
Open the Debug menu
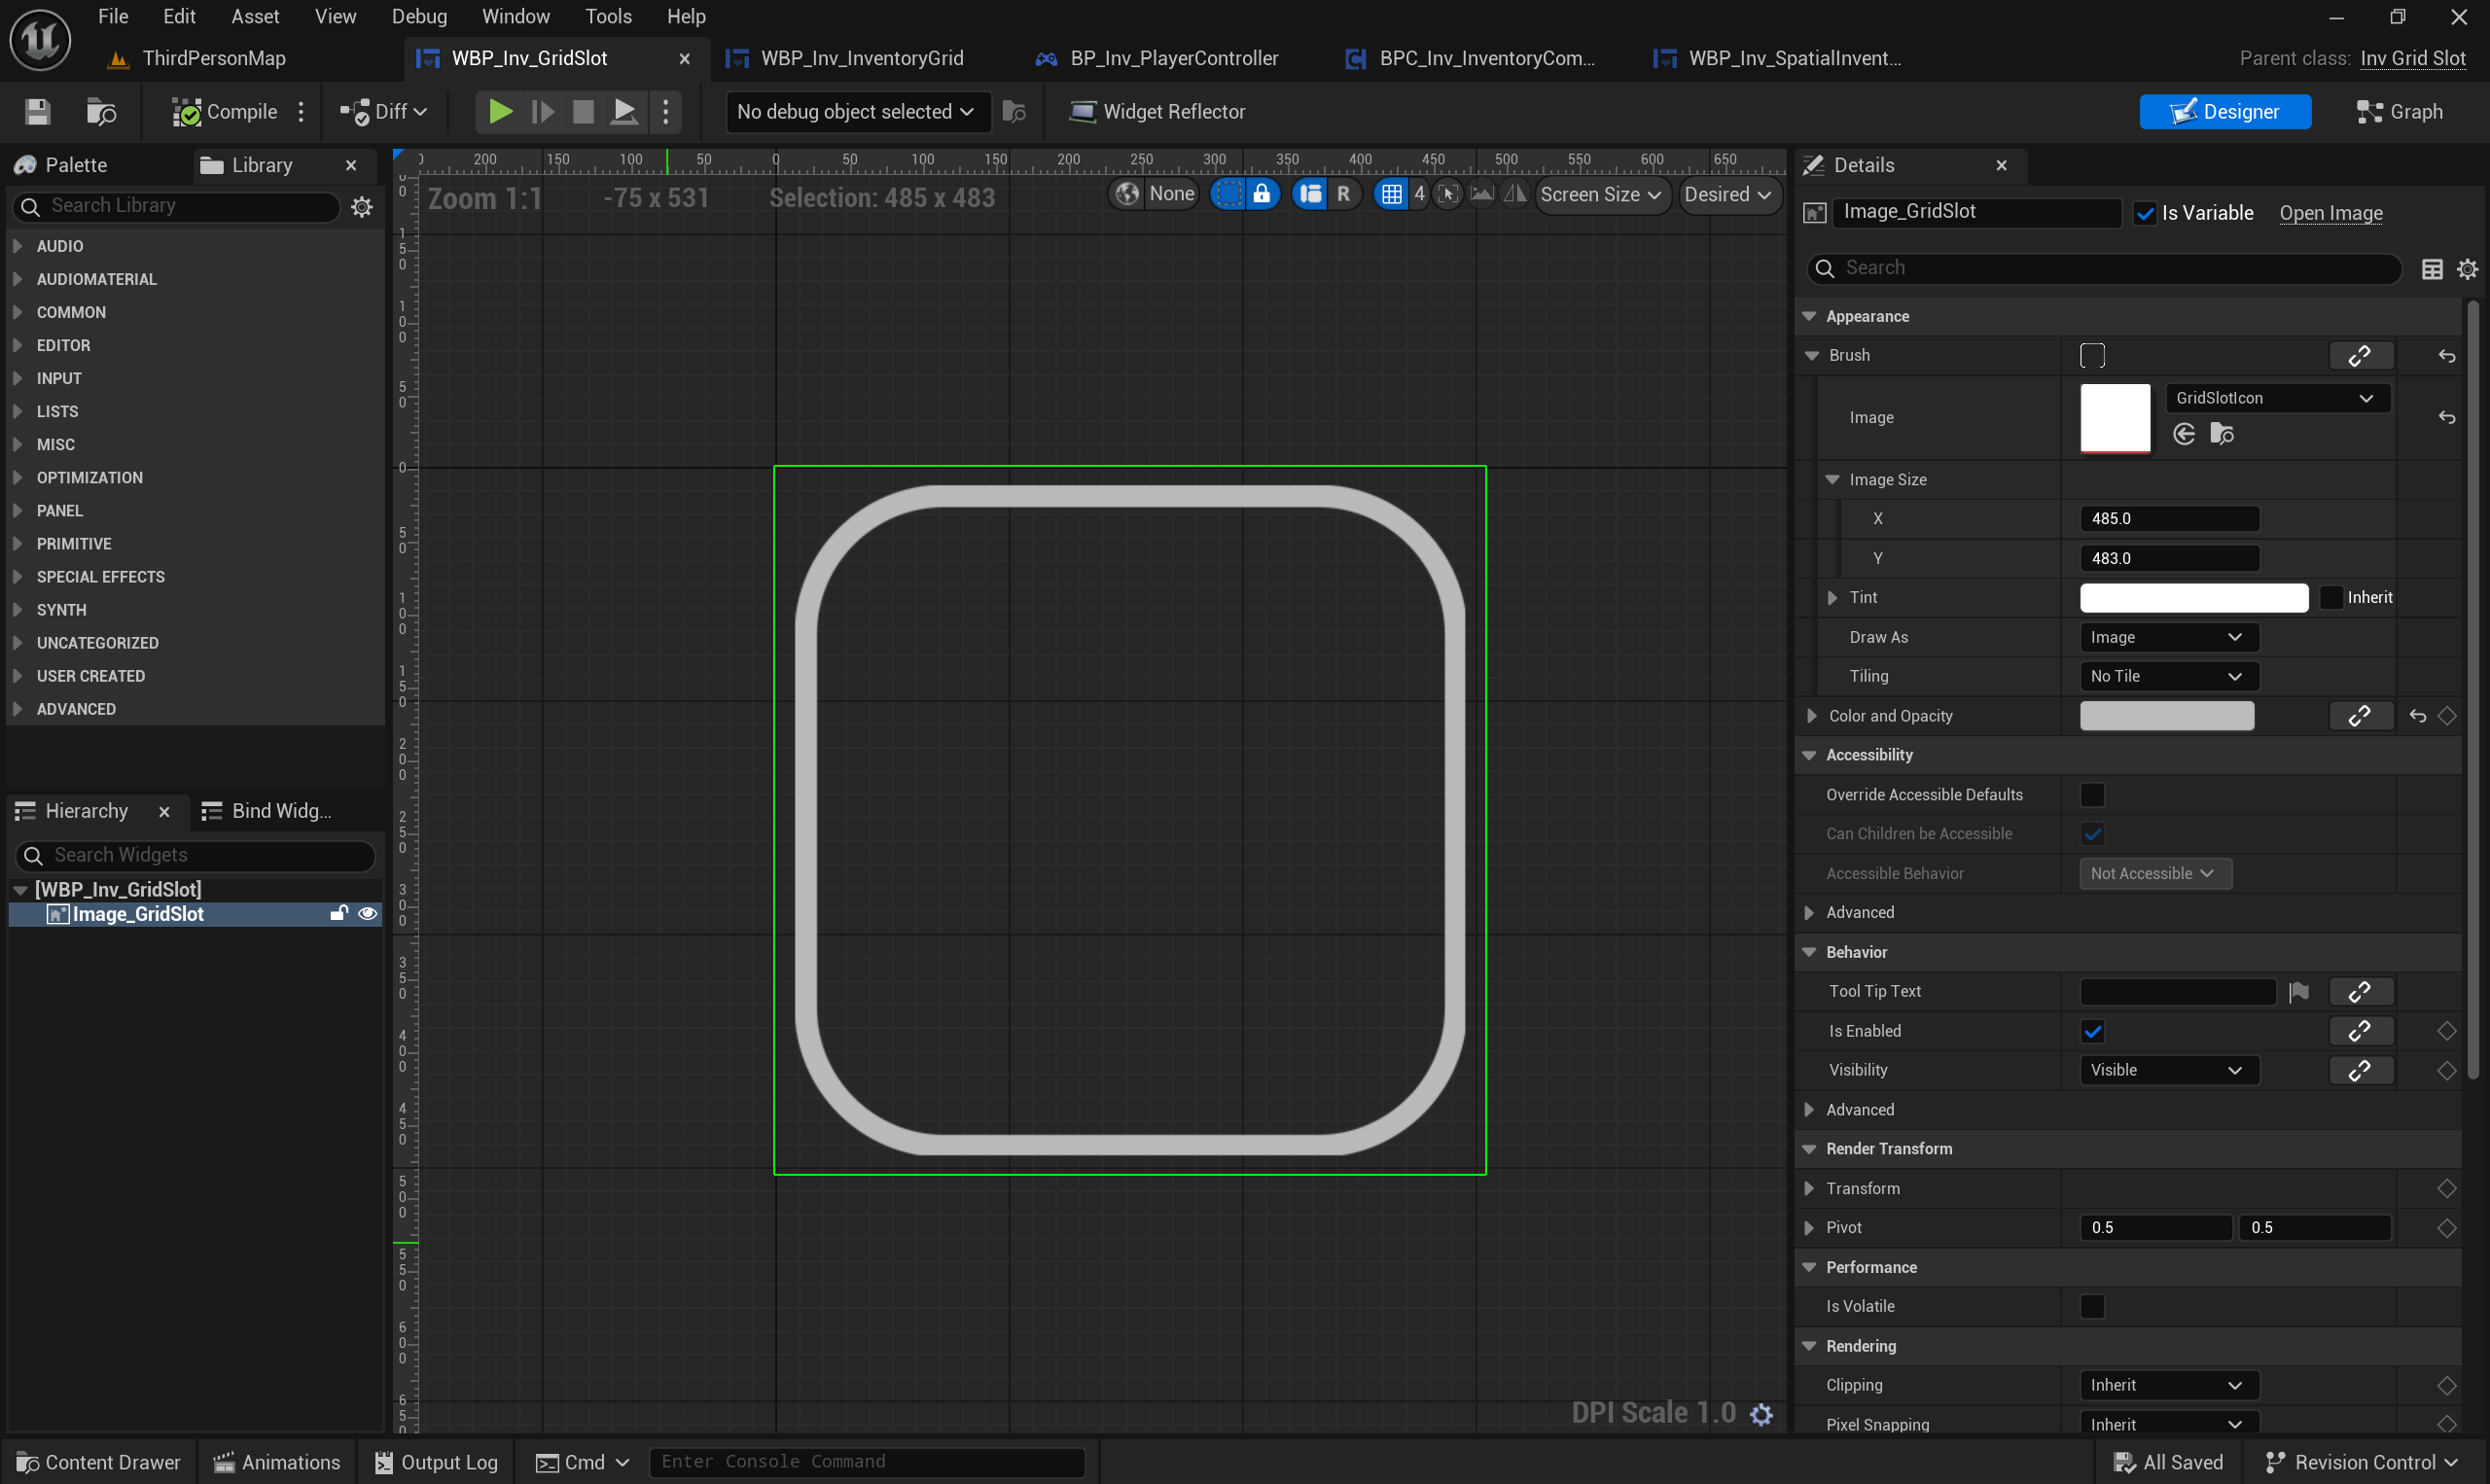(x=419, y=16)
